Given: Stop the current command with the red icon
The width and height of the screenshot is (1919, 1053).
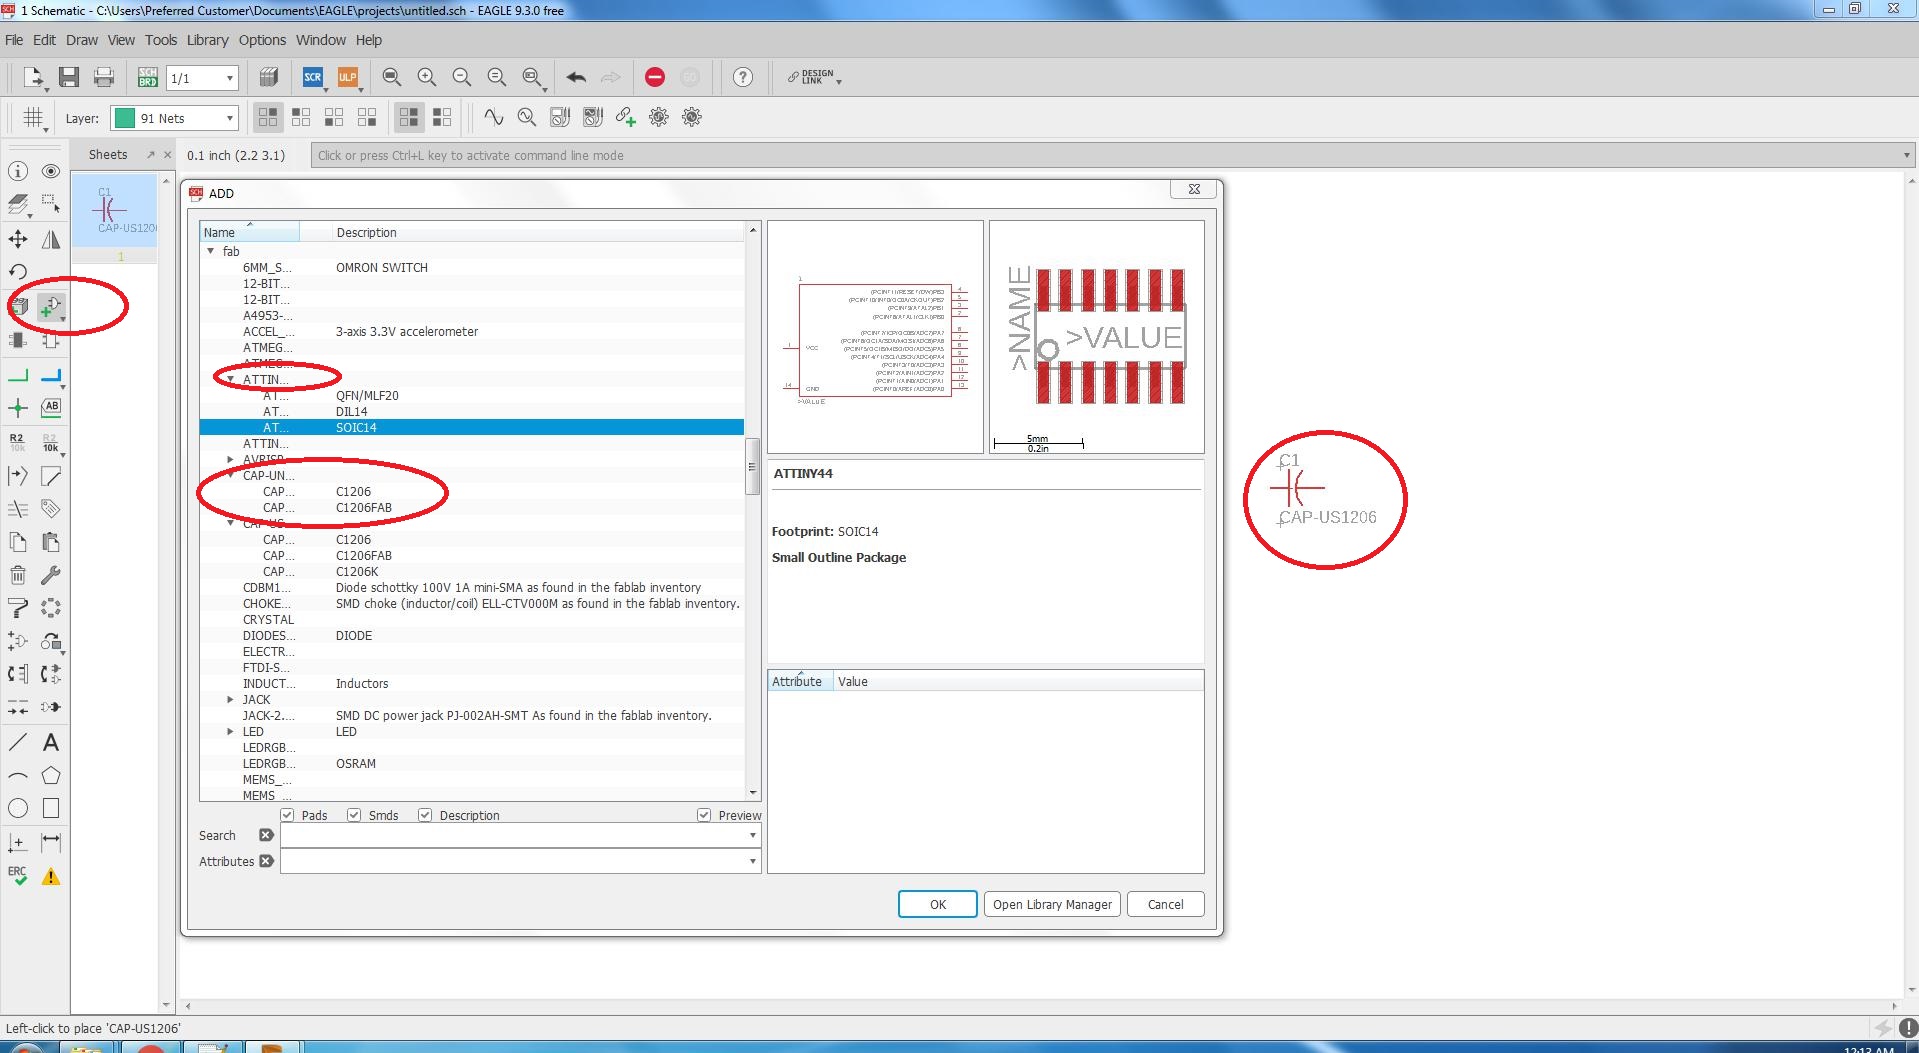Looking at the screenshot, I should coord(655,77).
